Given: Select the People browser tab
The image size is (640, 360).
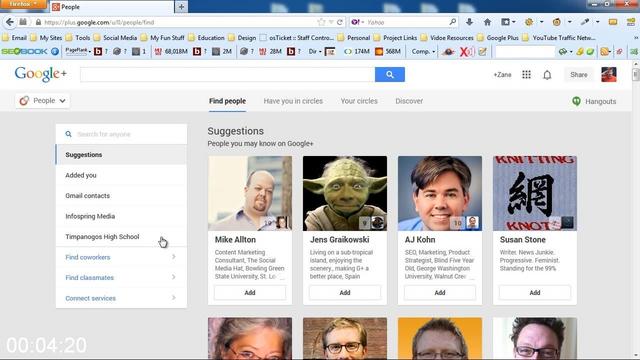Looking at the screenshot, I should coord(112,7).
